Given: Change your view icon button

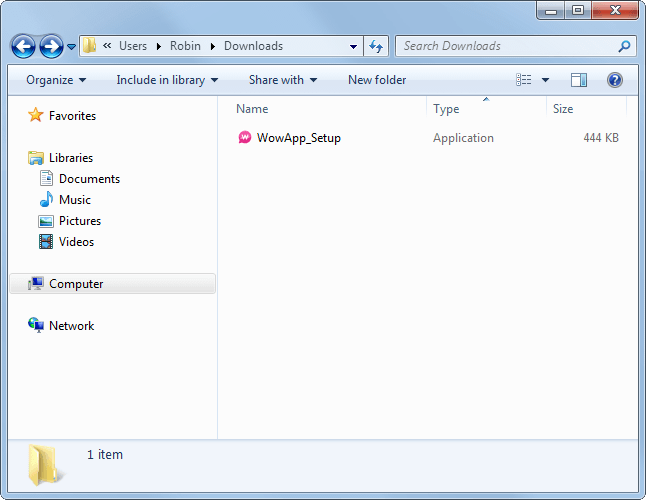Looking at the screenshot, I should (524, 79).
